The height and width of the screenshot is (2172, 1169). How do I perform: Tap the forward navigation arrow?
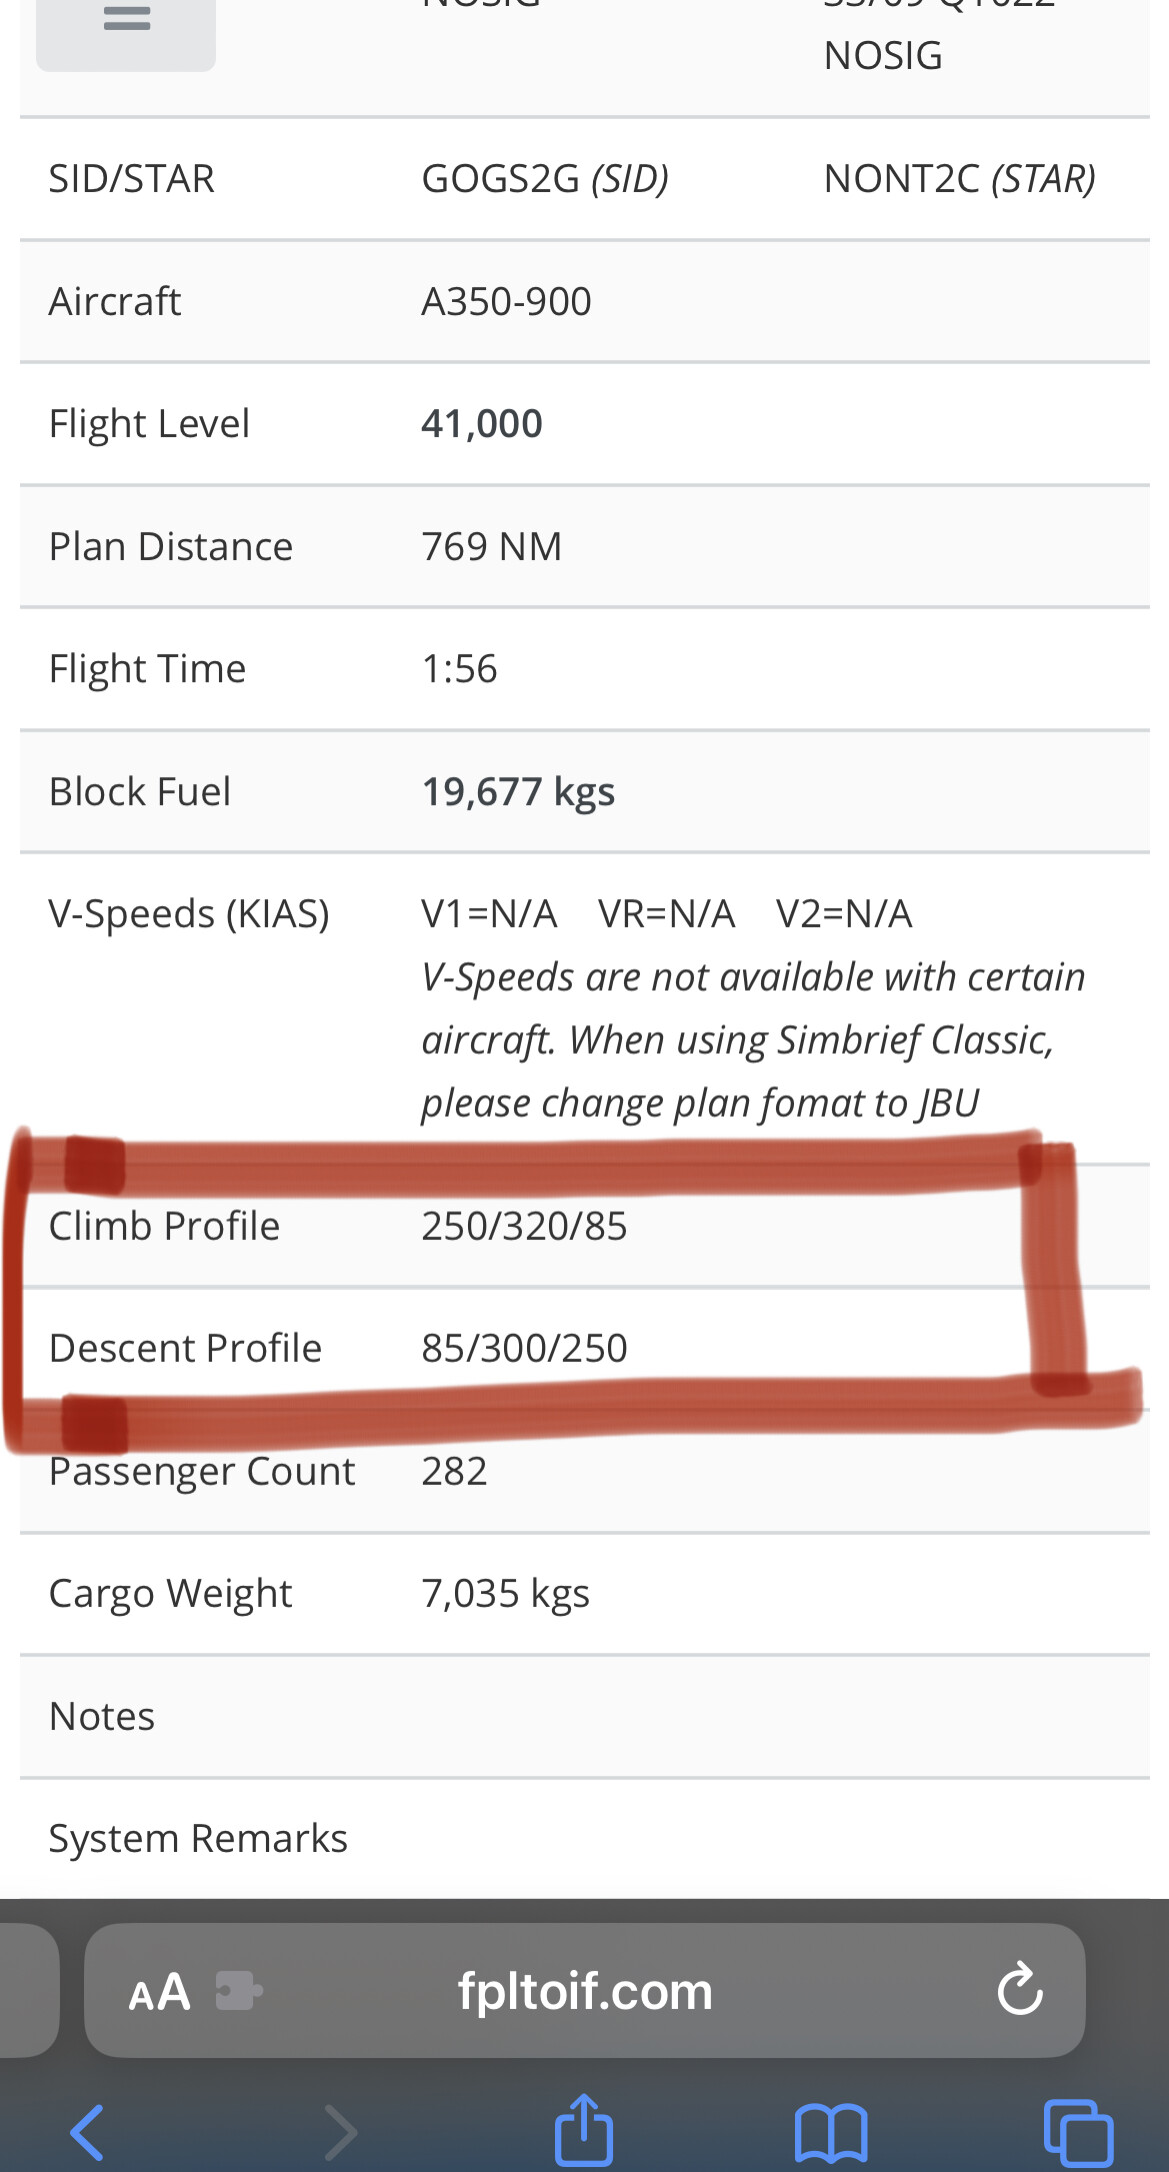pos(340,2132)
